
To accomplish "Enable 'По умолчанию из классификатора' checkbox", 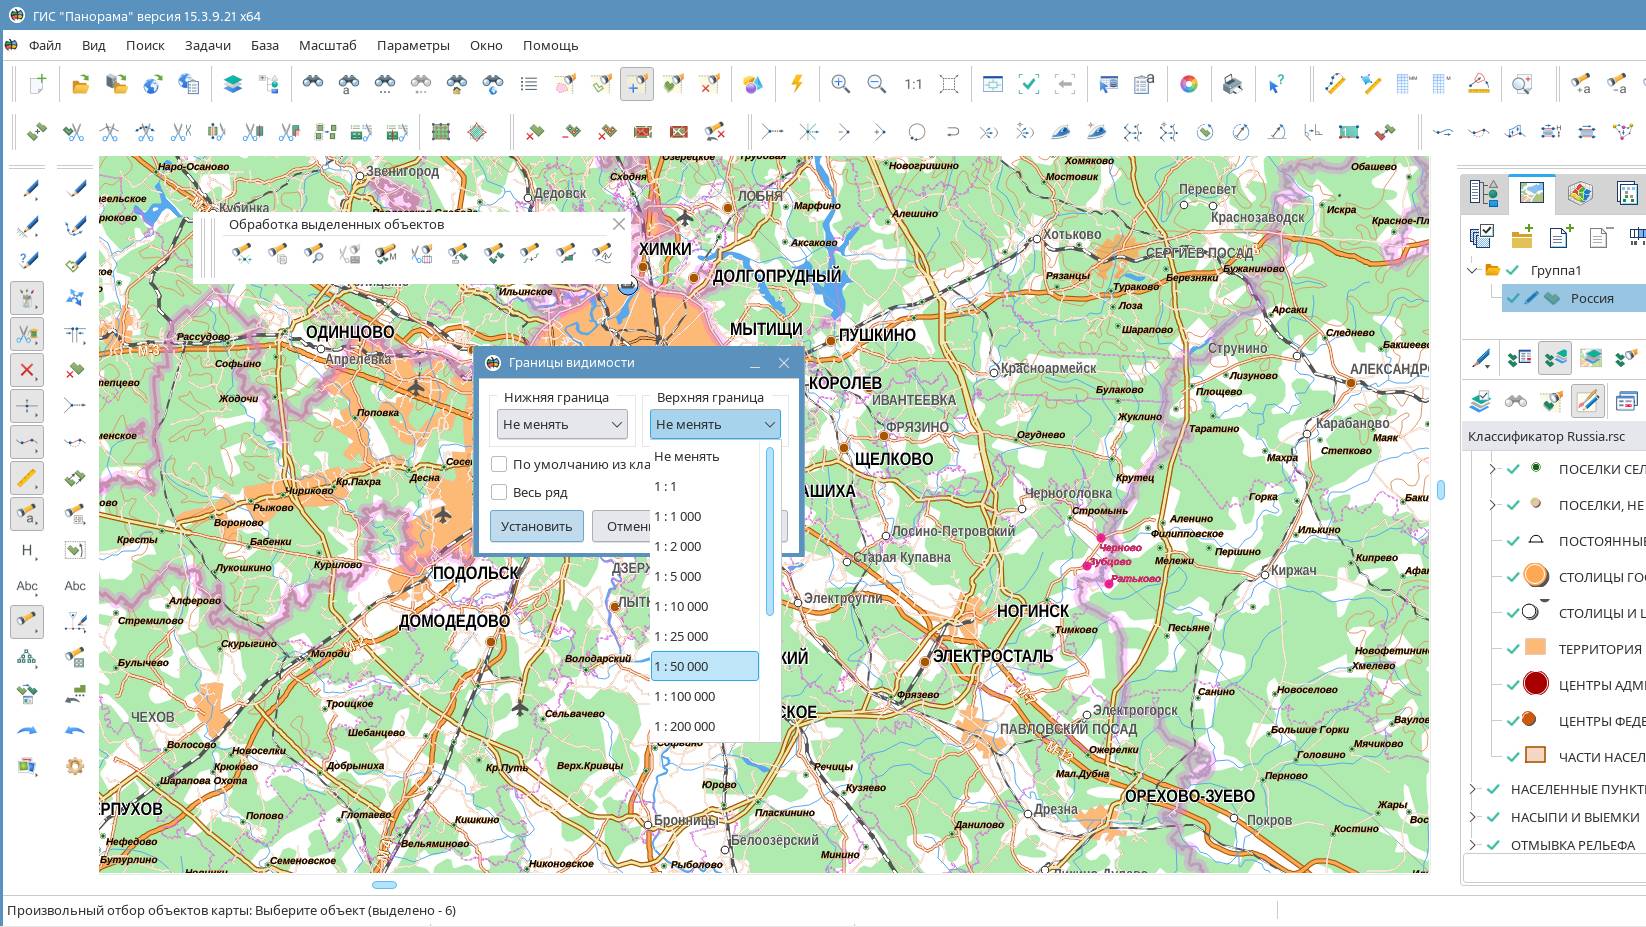I will 499,464.
